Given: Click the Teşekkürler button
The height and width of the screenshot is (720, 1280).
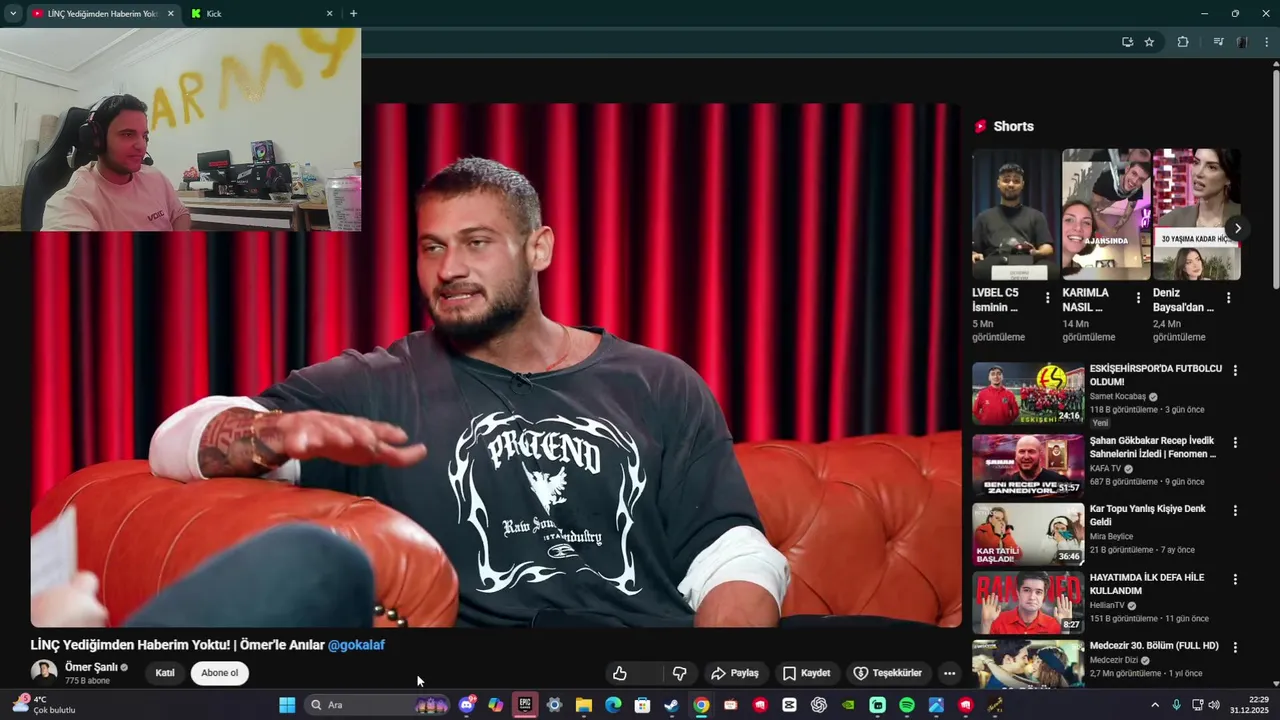Looking at the screenshot, I should 888,673.
